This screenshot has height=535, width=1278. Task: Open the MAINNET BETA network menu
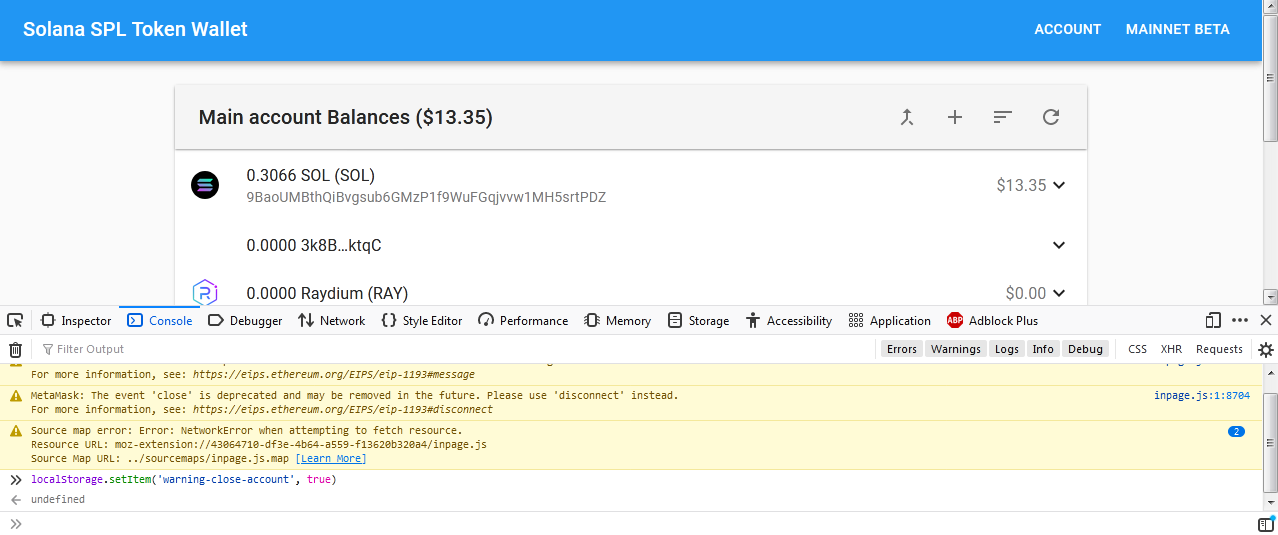coord(1177,29)
